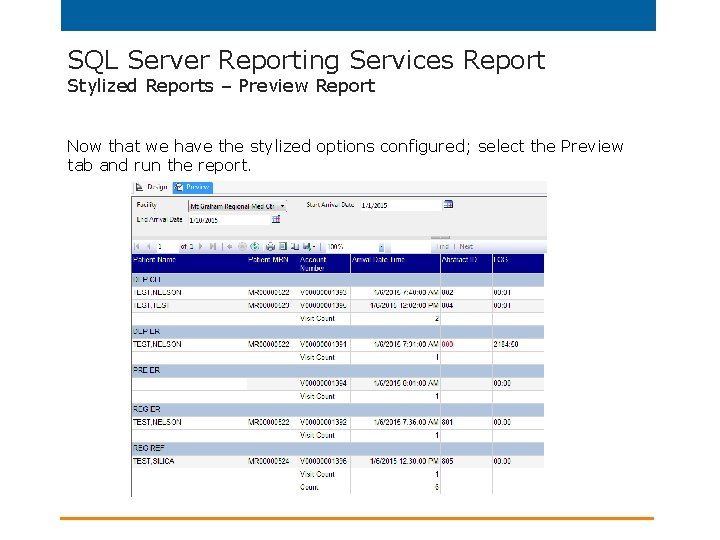Print the report
Screen dimensions: 720x540
click(270, 247)
